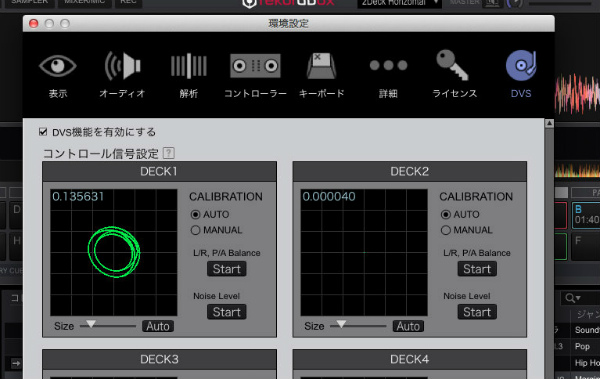Click the 0.135631 value on DECK1

78,197
